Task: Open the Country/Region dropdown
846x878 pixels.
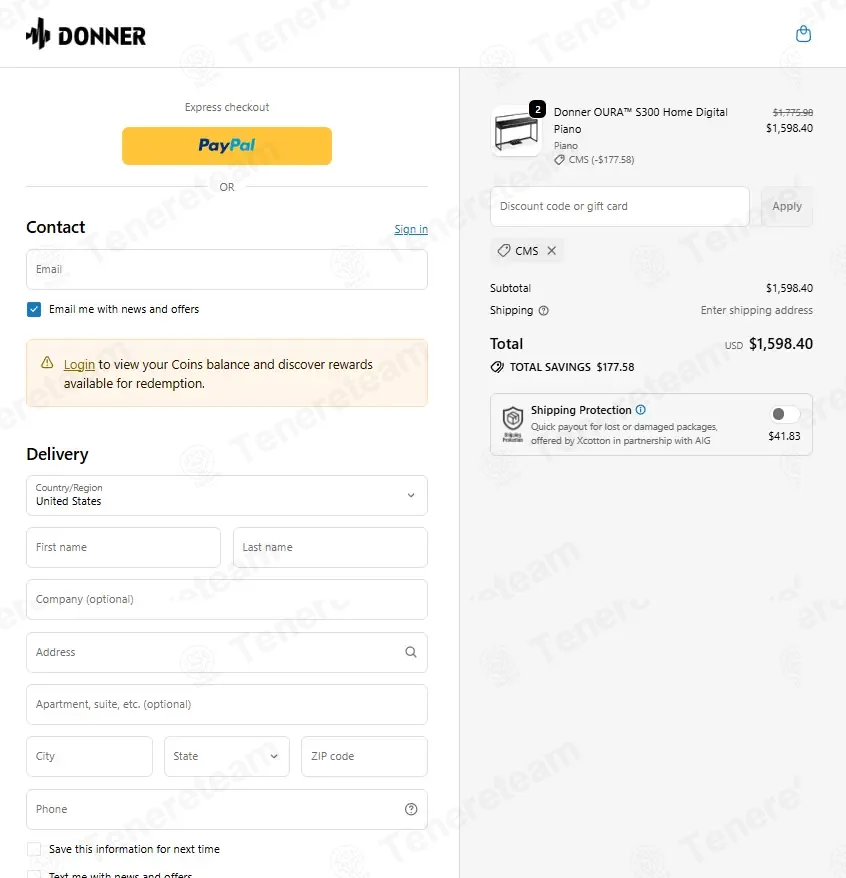Action: (227, 496)
